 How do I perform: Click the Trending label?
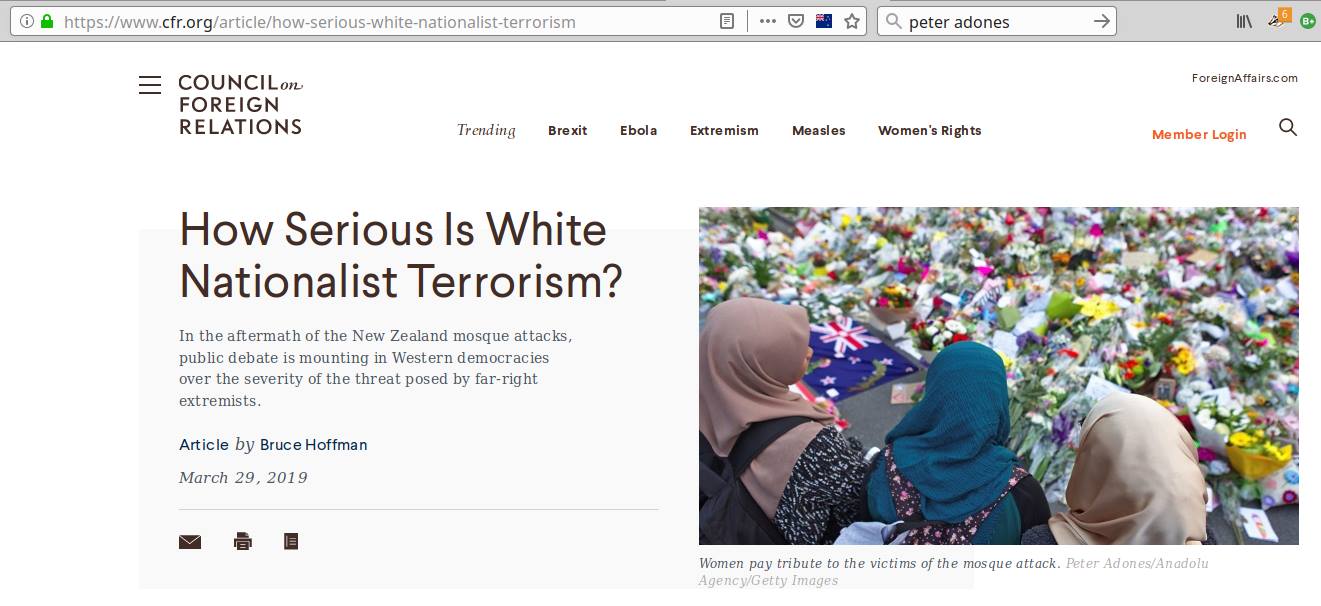(x=486, y=131)
